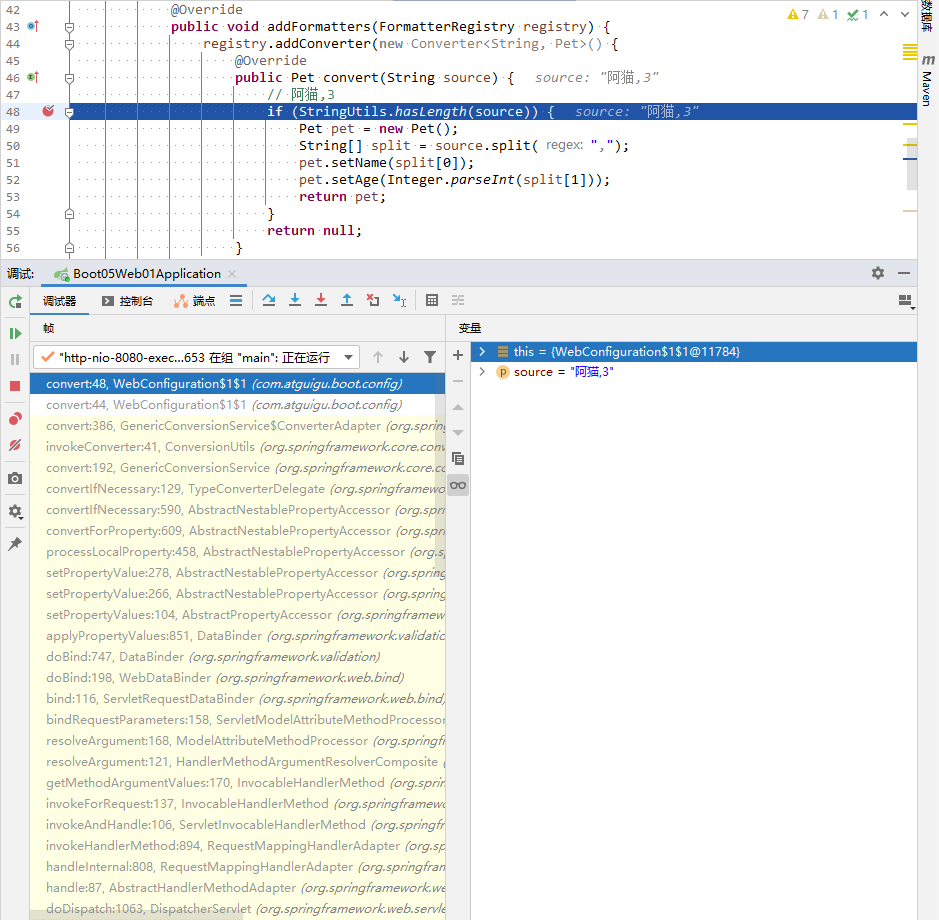The height and width of the screenshot is (920, 939).
Task: Click the Step Over icon
Action: (269, 300)
